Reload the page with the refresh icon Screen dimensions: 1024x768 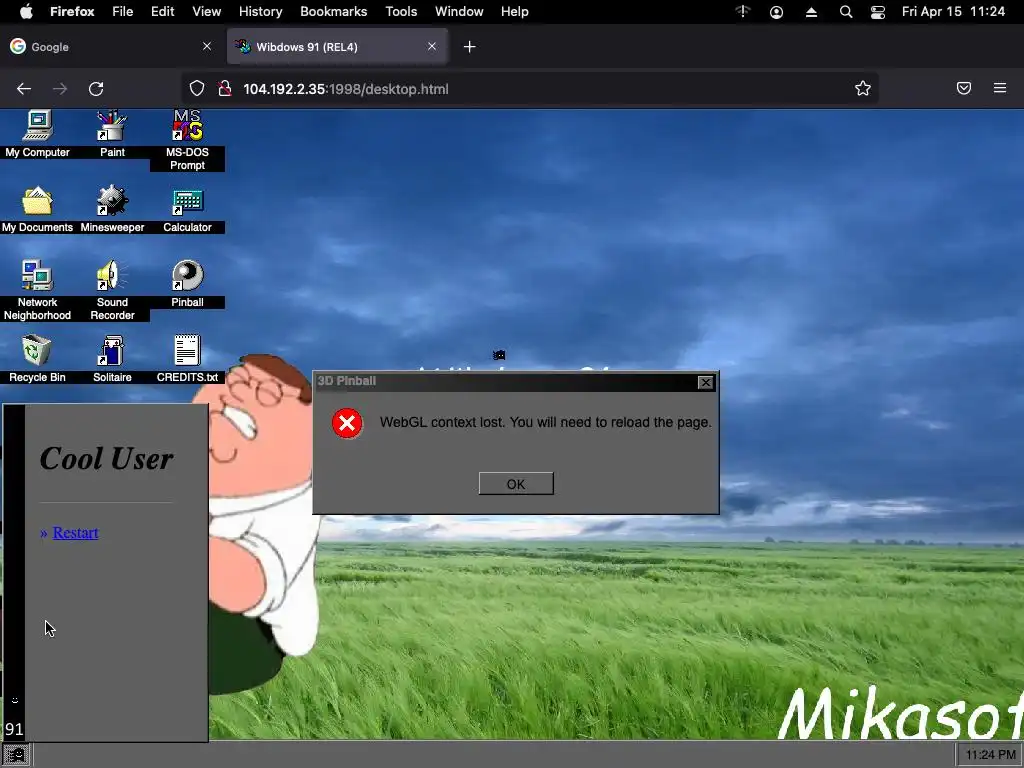[x=96, y=89]
